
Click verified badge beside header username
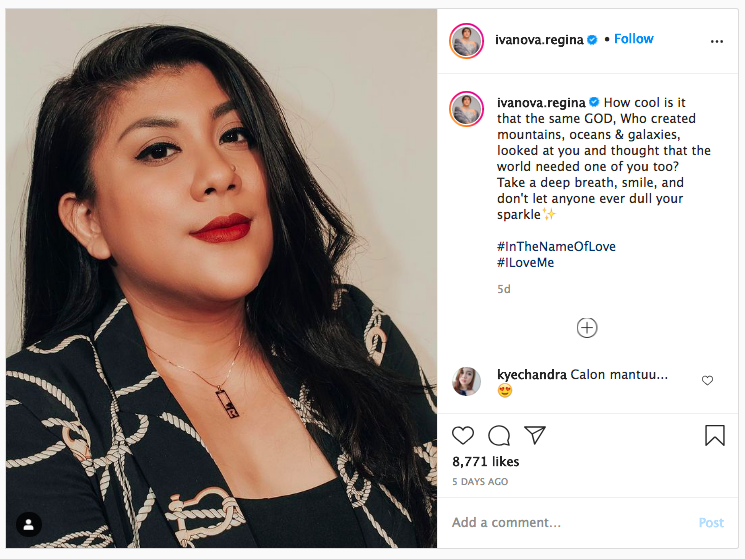(592, 40)
